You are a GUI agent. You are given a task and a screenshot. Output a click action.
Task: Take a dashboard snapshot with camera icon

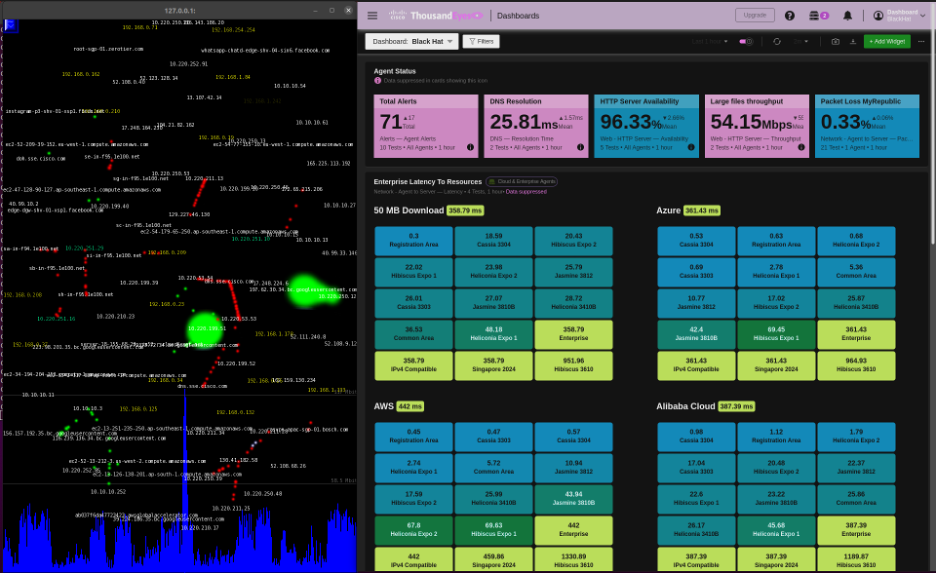coord(836,41)
